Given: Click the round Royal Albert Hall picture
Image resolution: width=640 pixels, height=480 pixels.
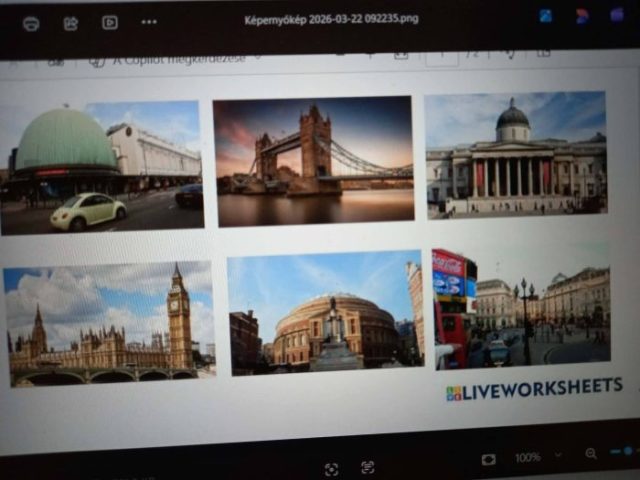Looking at the screenshot, I should tap(326, 312).
